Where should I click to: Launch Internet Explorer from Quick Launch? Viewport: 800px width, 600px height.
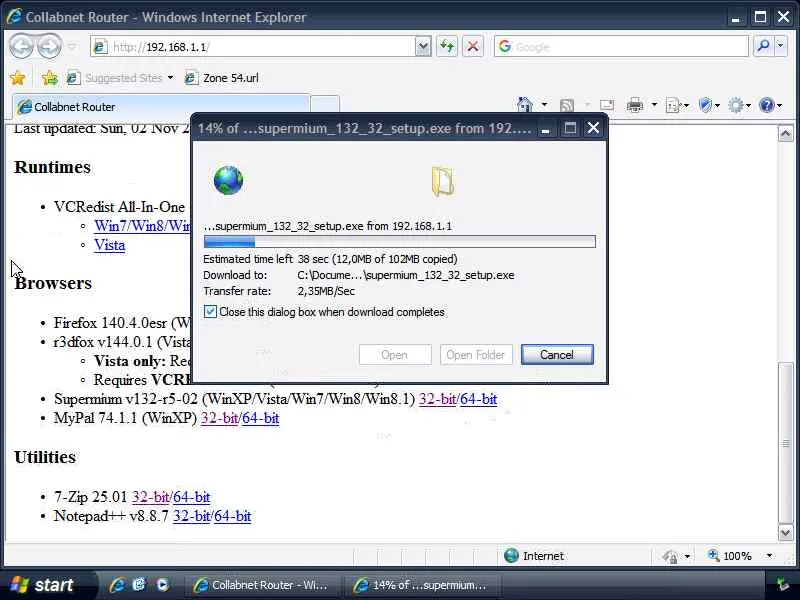coord(117,585)
